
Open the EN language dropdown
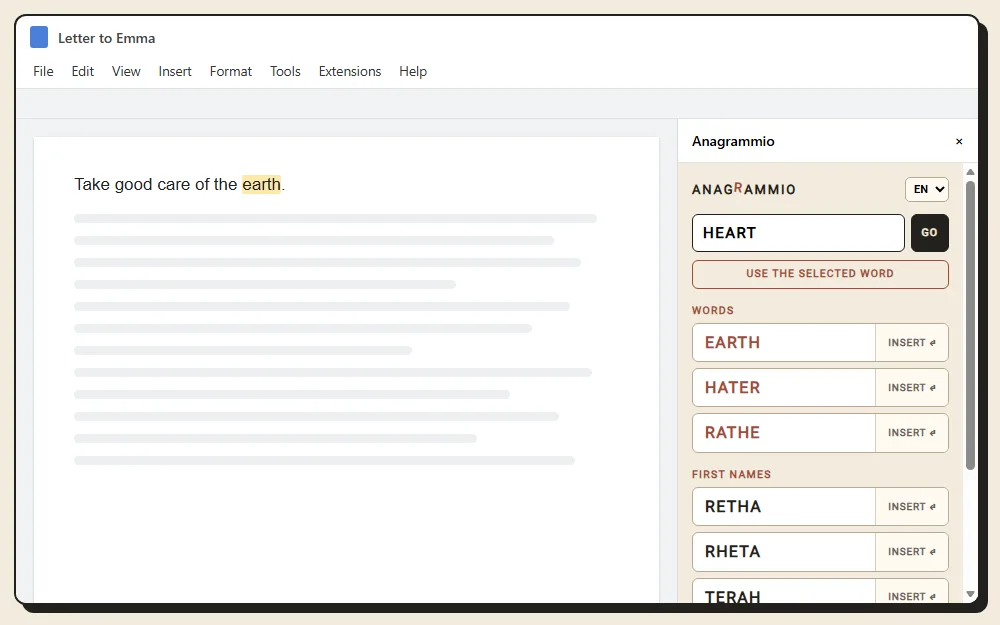click(927, 189)
